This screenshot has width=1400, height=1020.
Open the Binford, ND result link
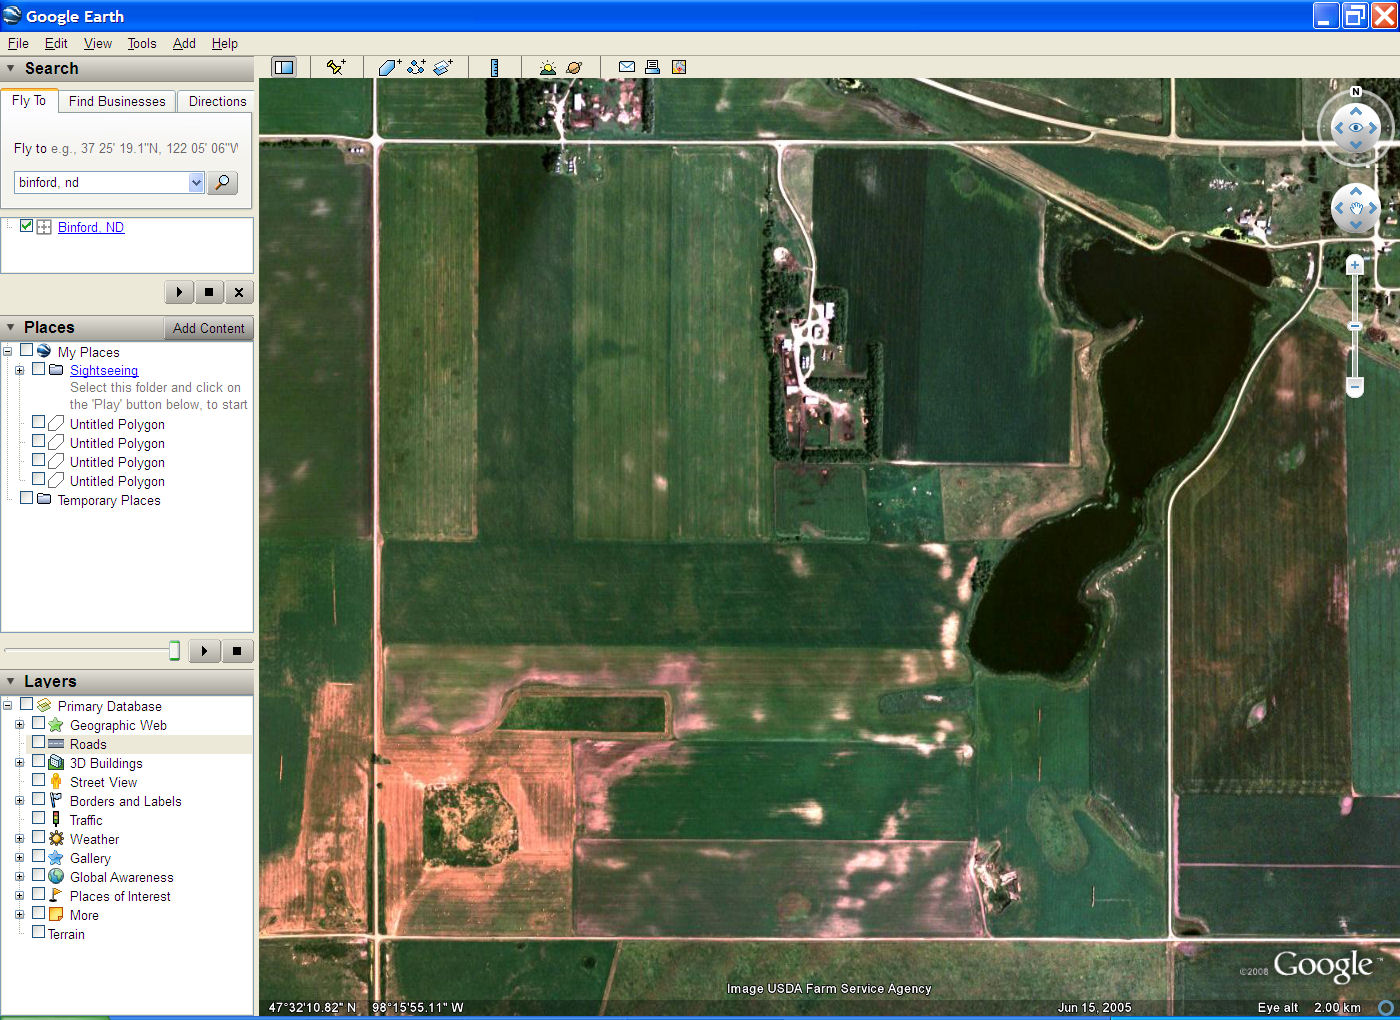coord(91,227)
